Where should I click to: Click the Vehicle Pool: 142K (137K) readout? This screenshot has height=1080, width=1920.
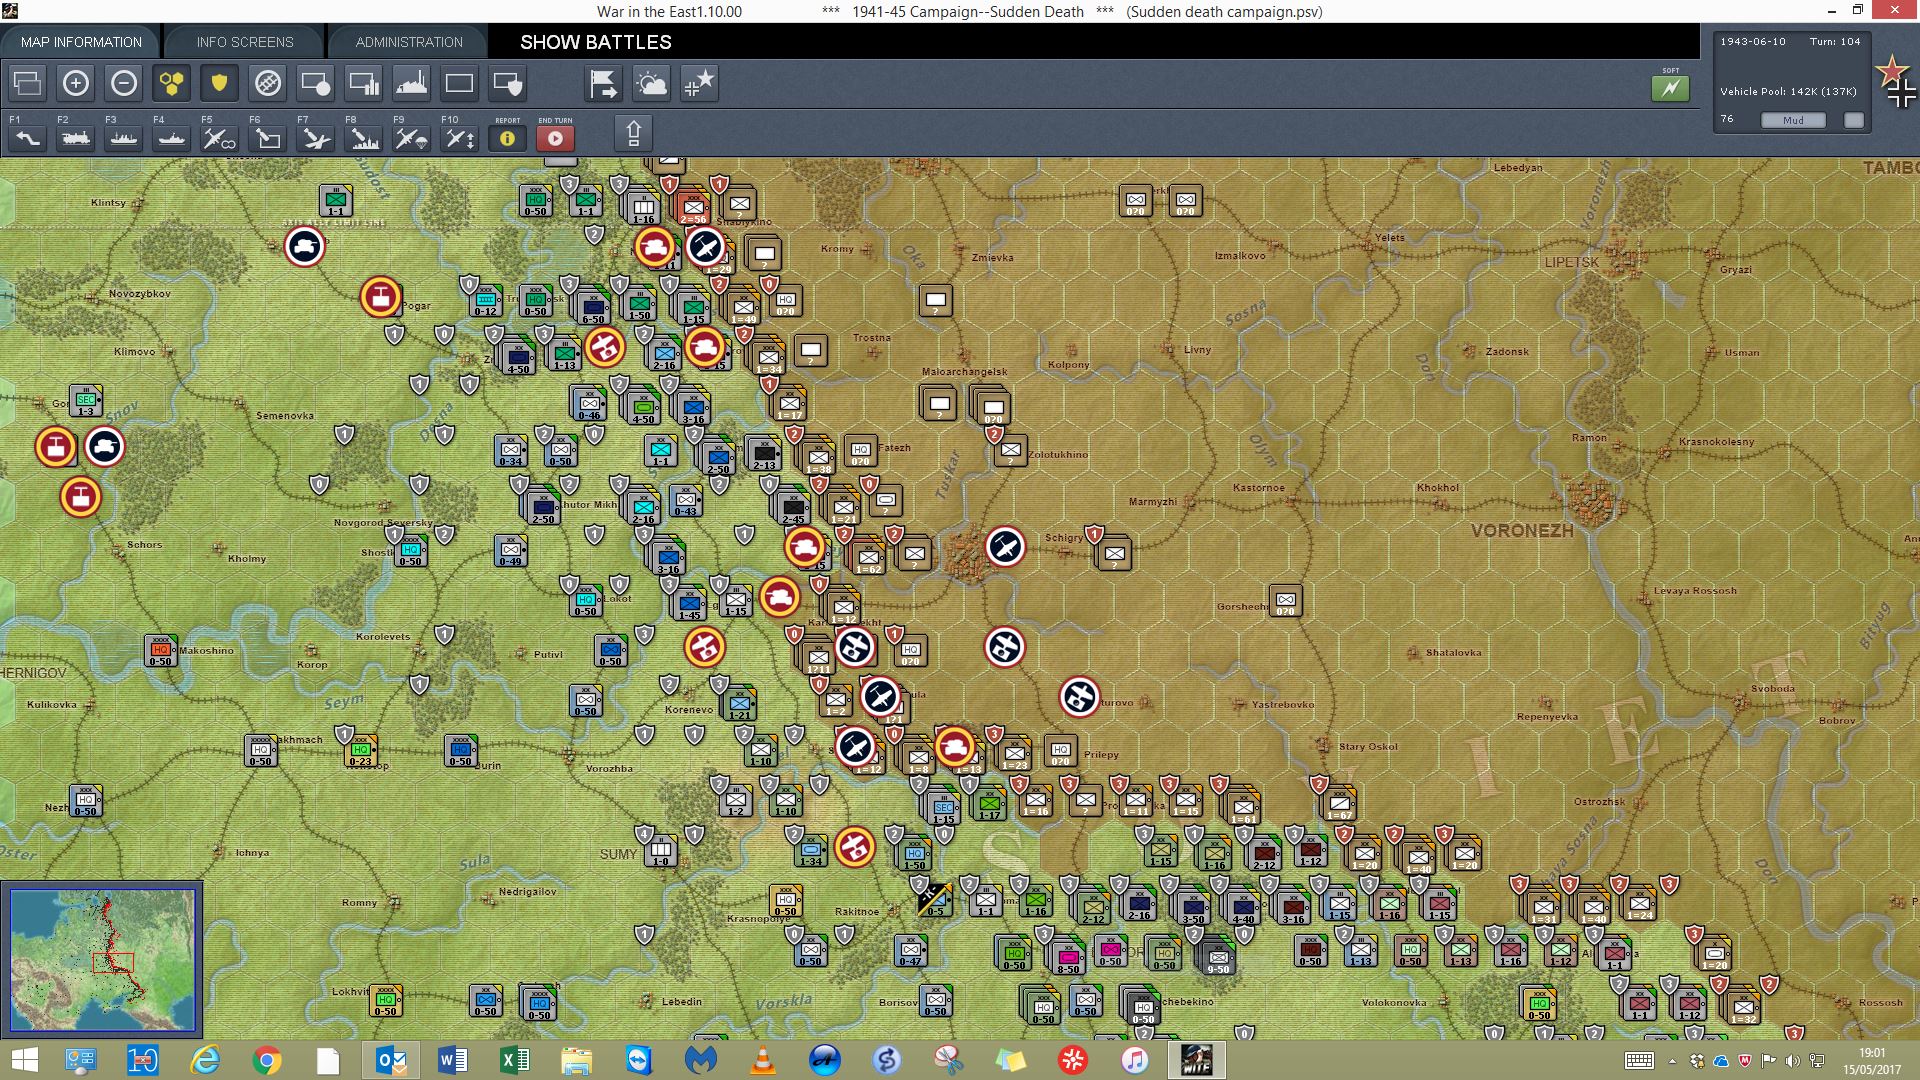1788,91
